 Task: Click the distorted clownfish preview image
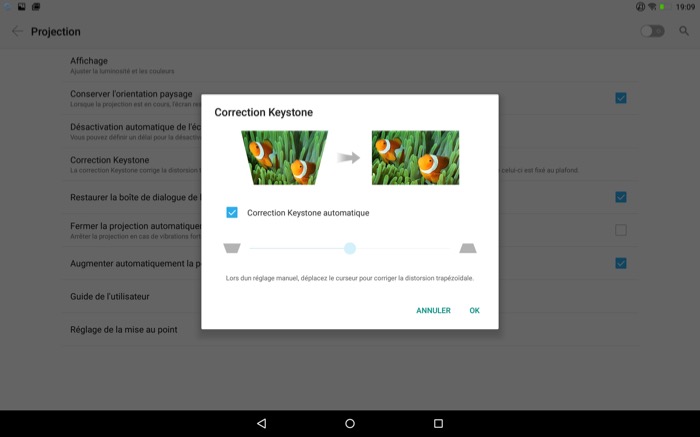coord(284,158)
